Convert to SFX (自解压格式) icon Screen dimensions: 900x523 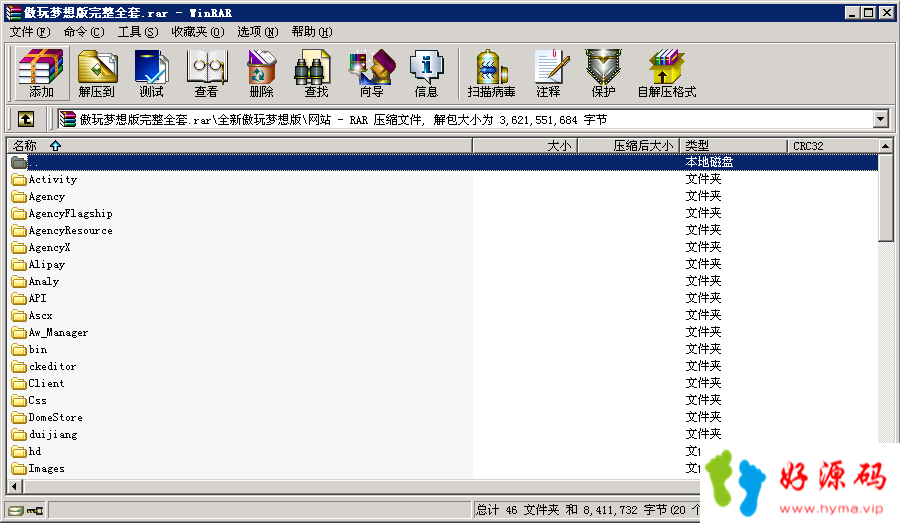[666, 73]
